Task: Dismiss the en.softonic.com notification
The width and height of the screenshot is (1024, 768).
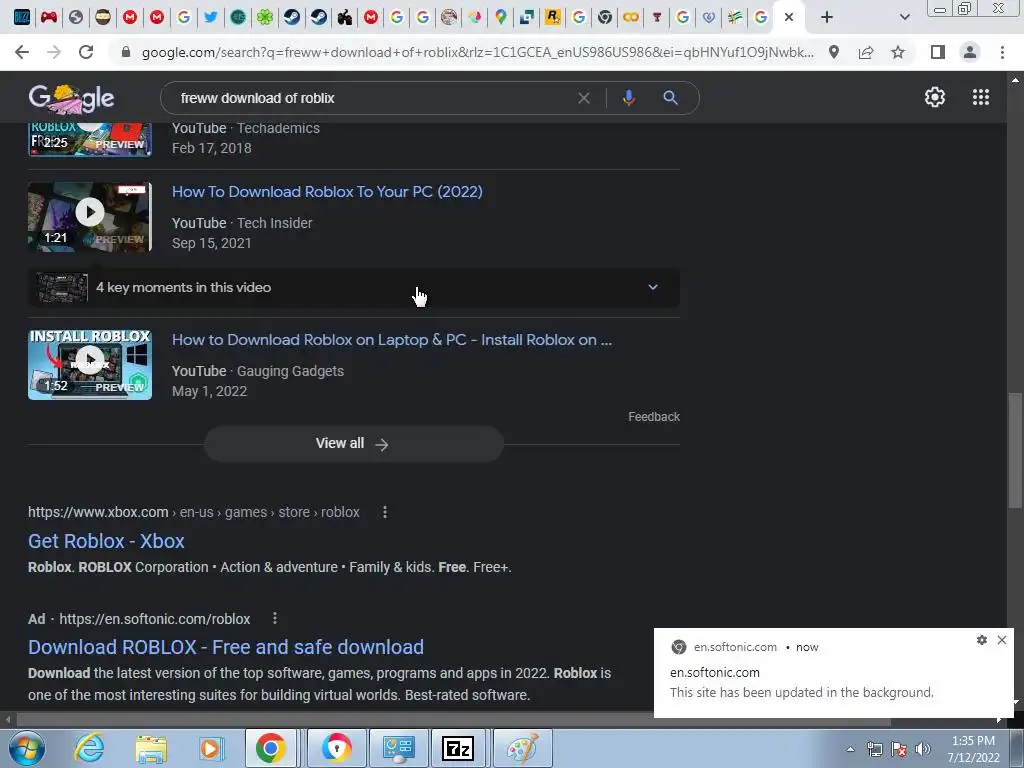Action: [x=1002, y=640]
